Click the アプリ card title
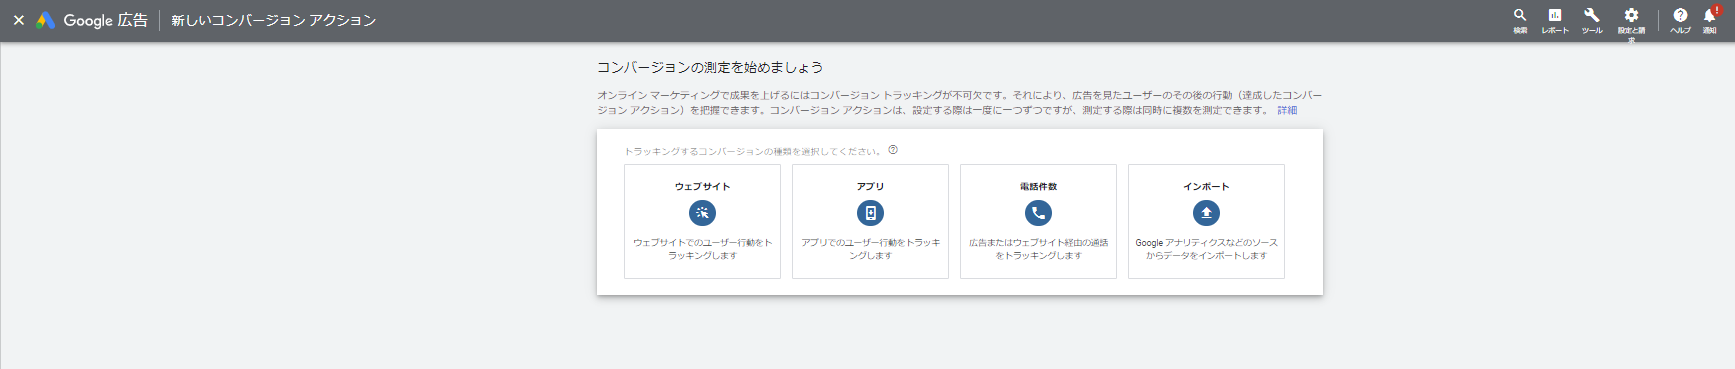Screen dimensions: 1735x369 (x=870, y=186)
